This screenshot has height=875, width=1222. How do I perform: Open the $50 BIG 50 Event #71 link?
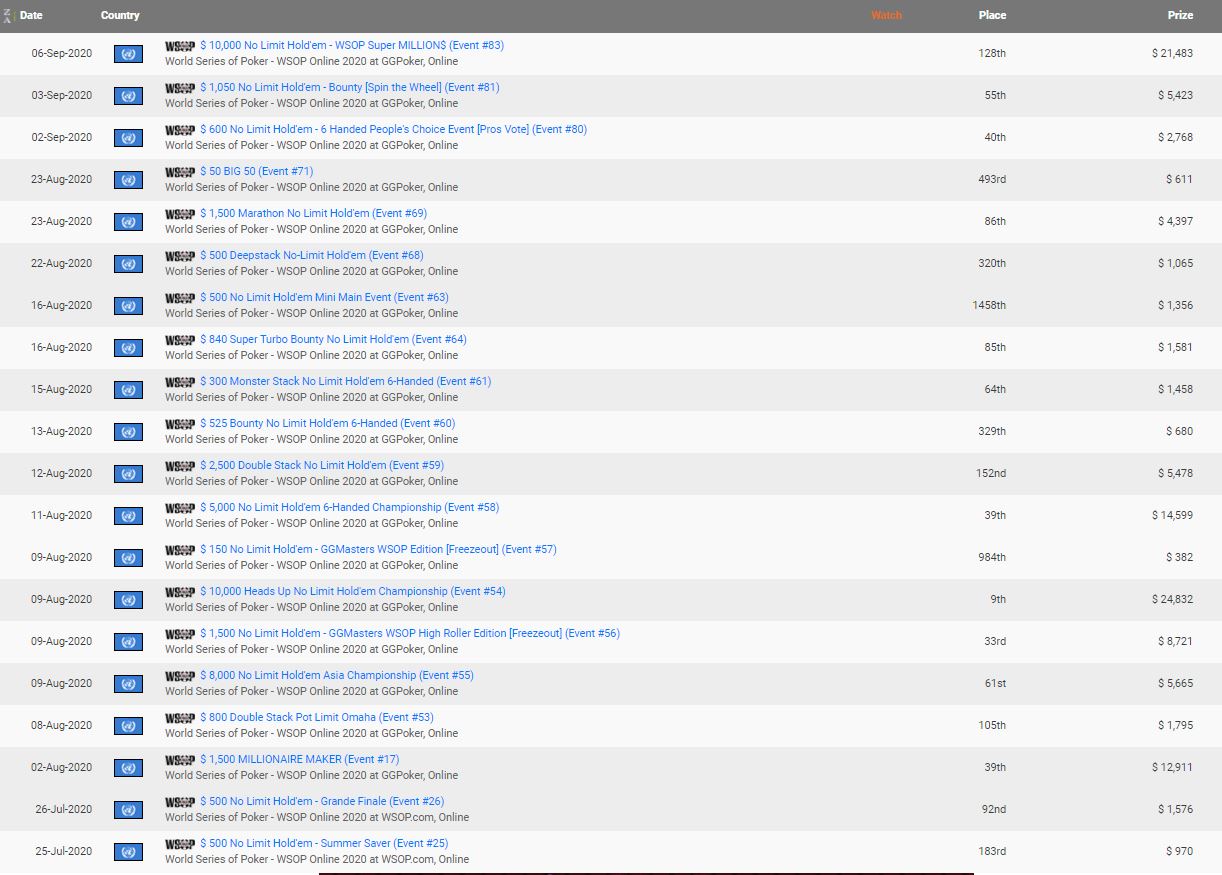257,171
